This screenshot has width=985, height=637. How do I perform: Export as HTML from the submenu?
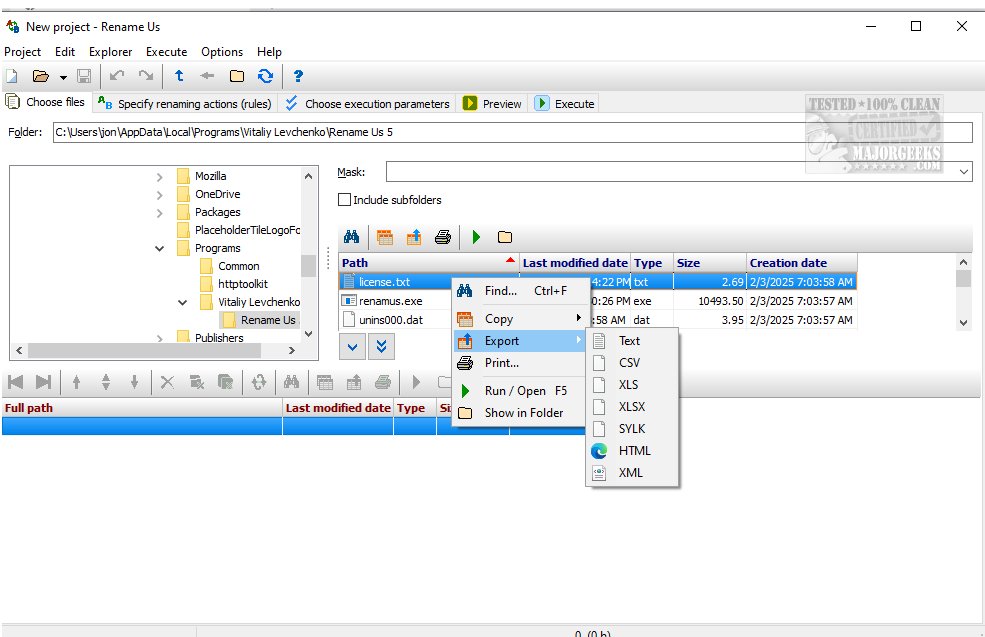coord(632,450)
